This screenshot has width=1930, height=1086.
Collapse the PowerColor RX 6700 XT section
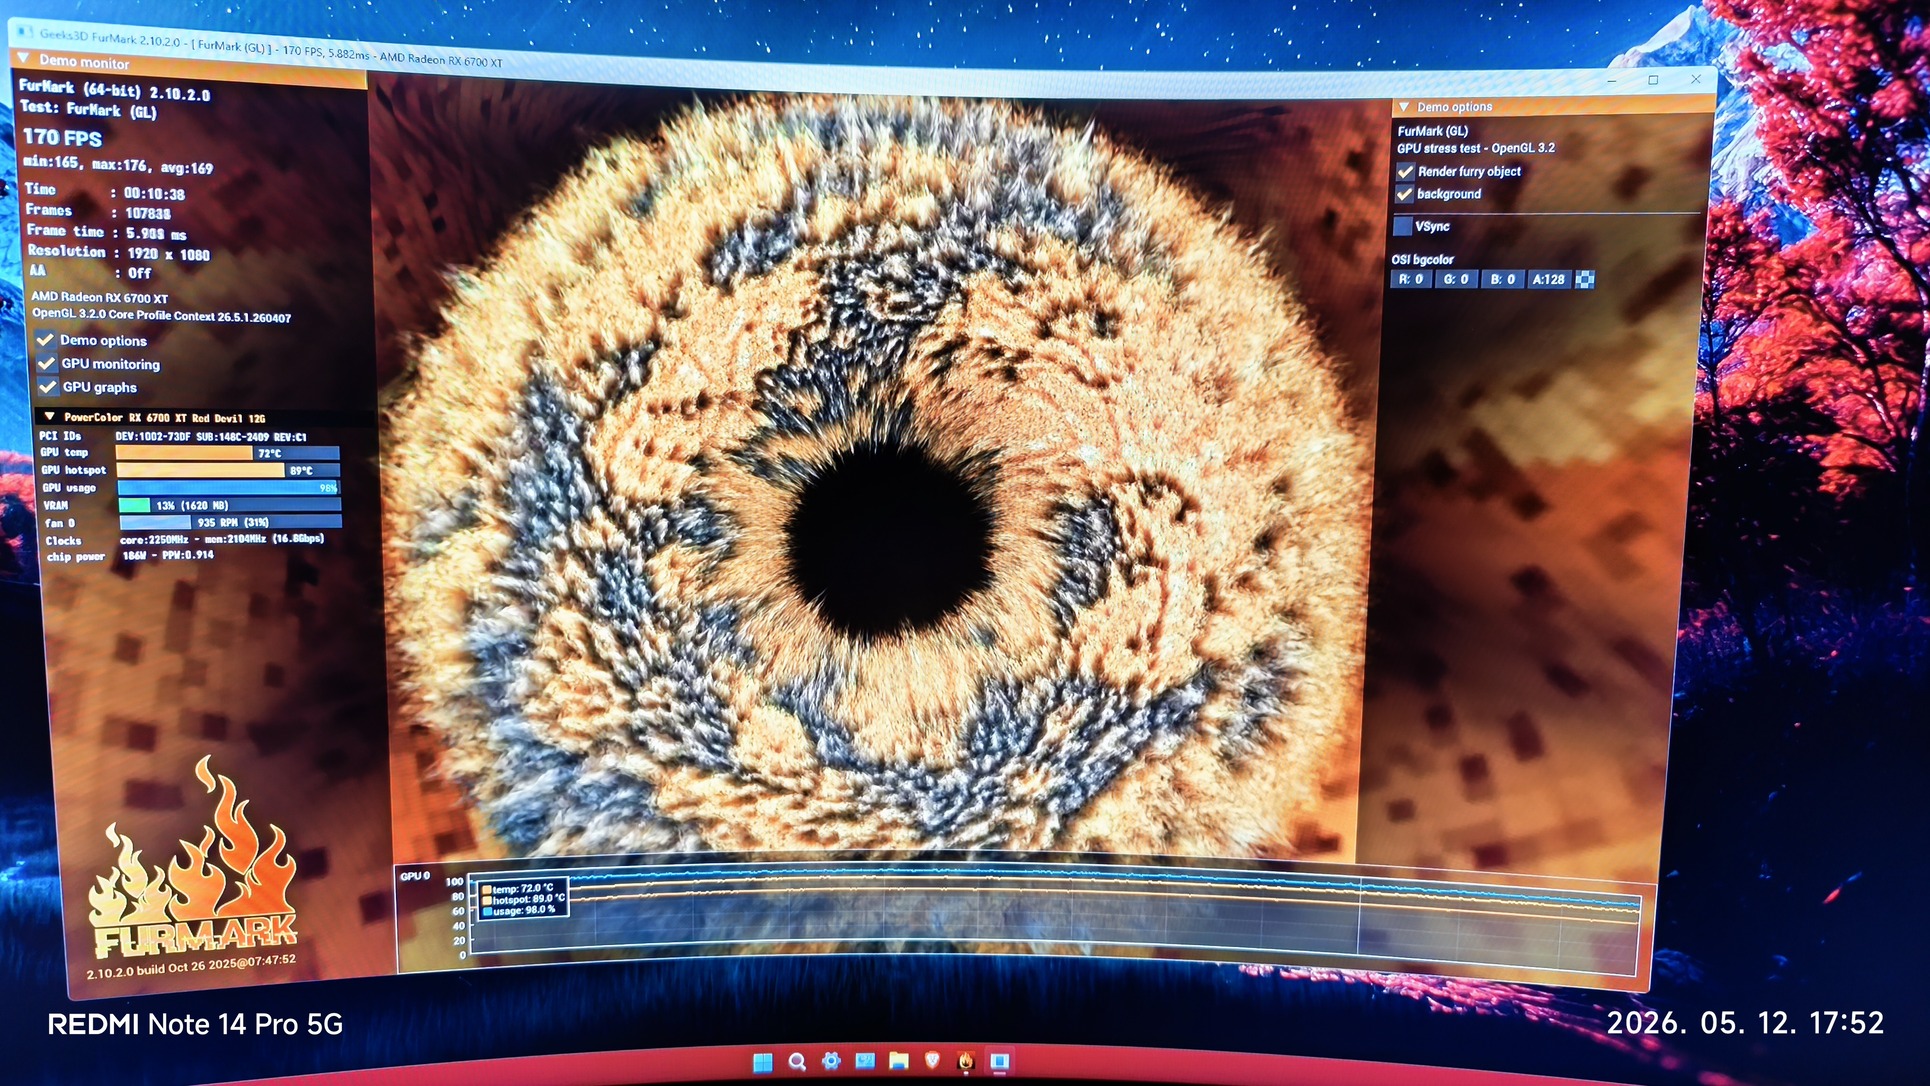(x=49, y=416)
